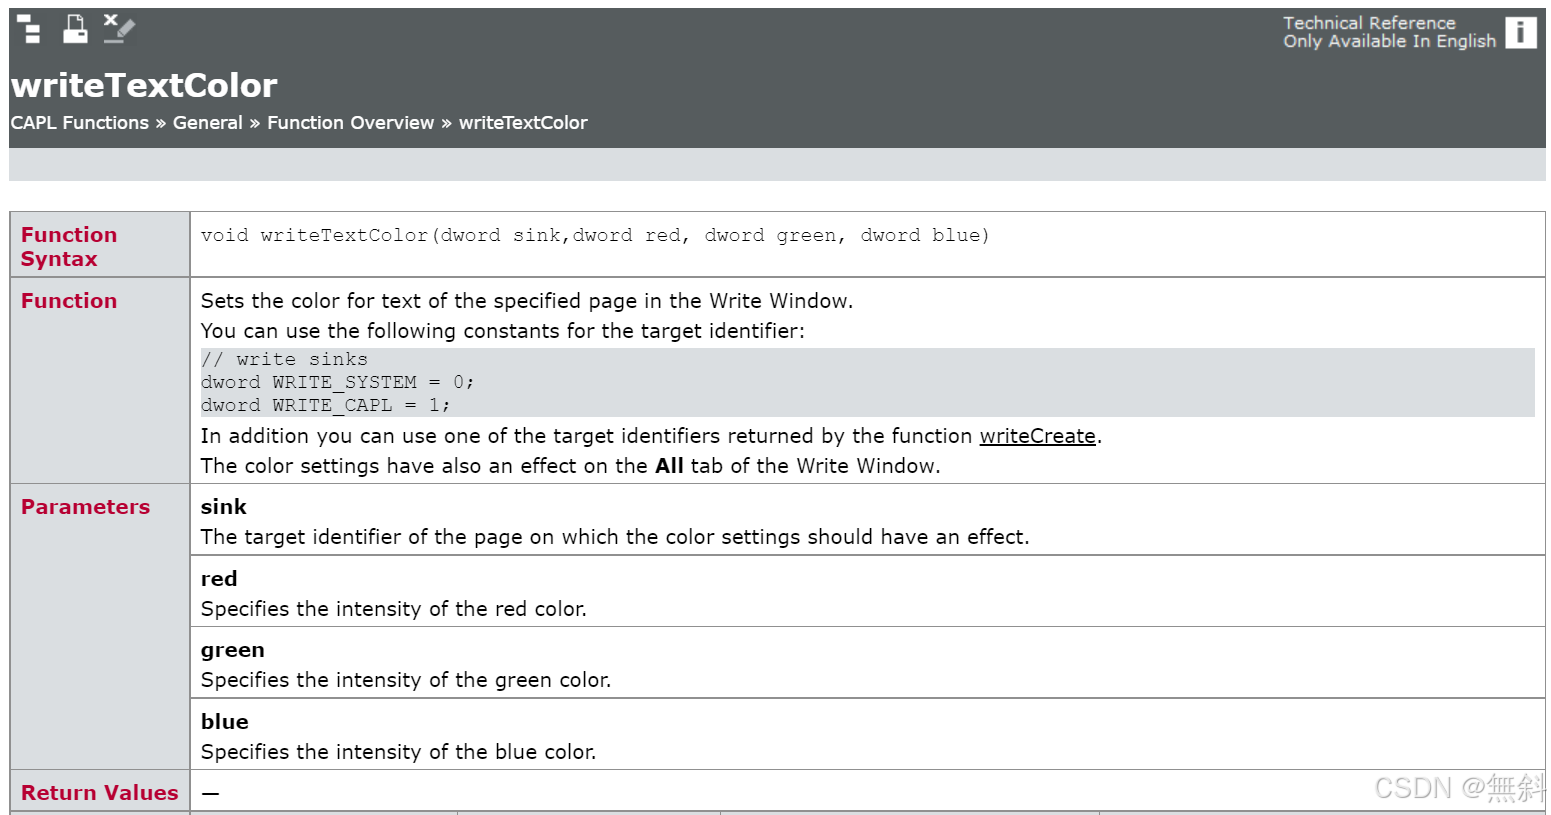
Task: Click the Technical Reference label text
Action: (x=1369, y=22)
